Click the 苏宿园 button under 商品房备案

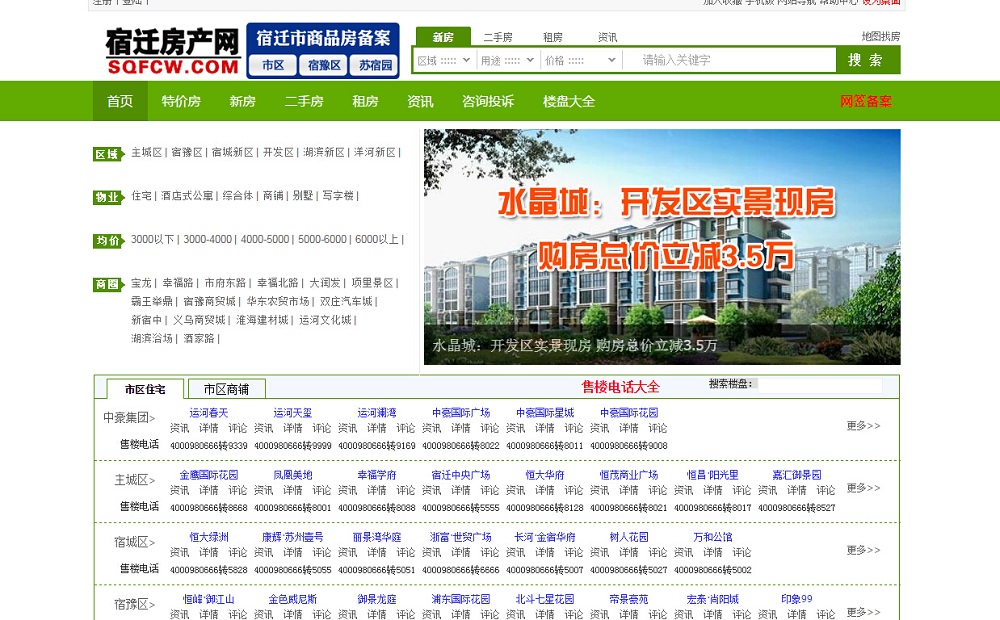[375, 65]
